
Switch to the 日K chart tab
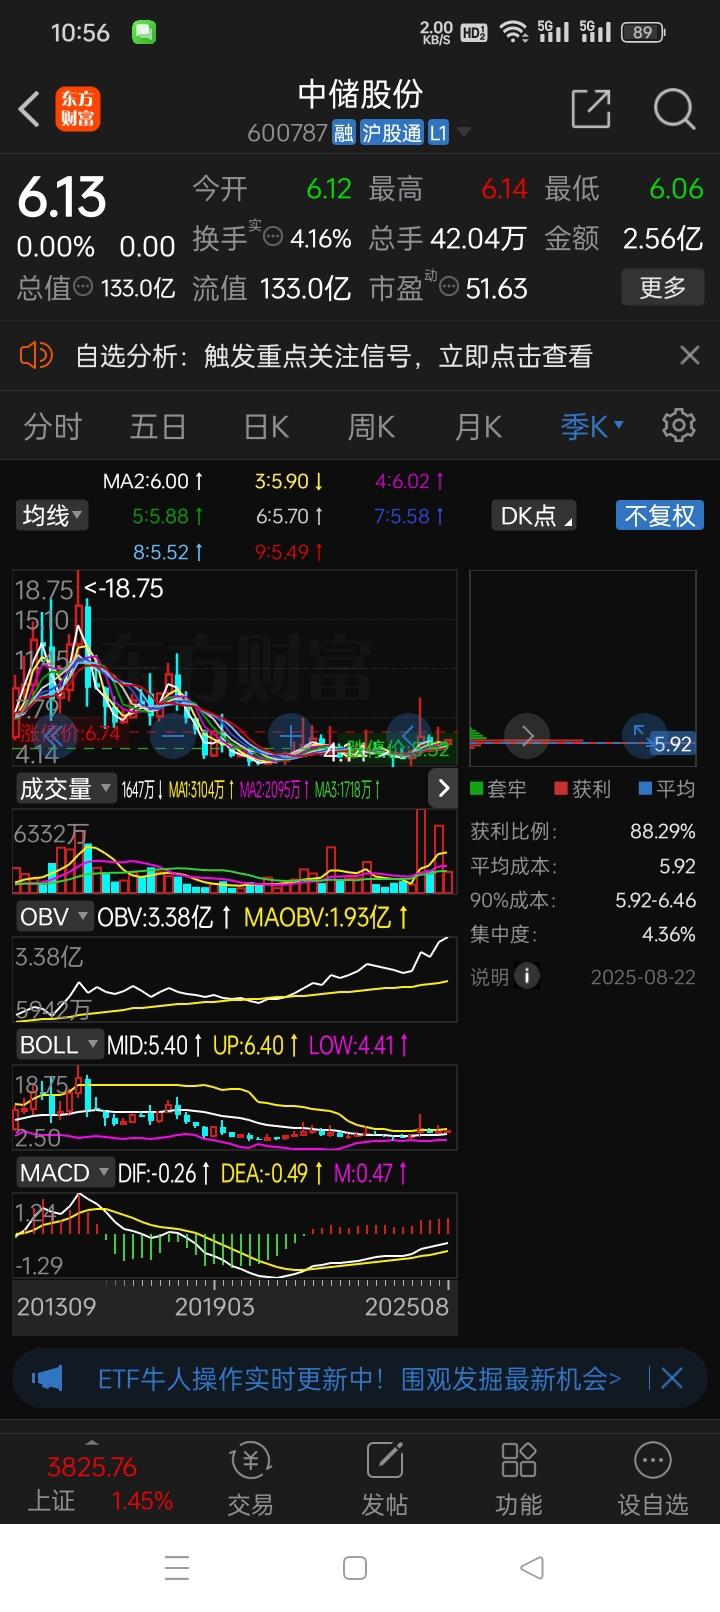point(266,427)
